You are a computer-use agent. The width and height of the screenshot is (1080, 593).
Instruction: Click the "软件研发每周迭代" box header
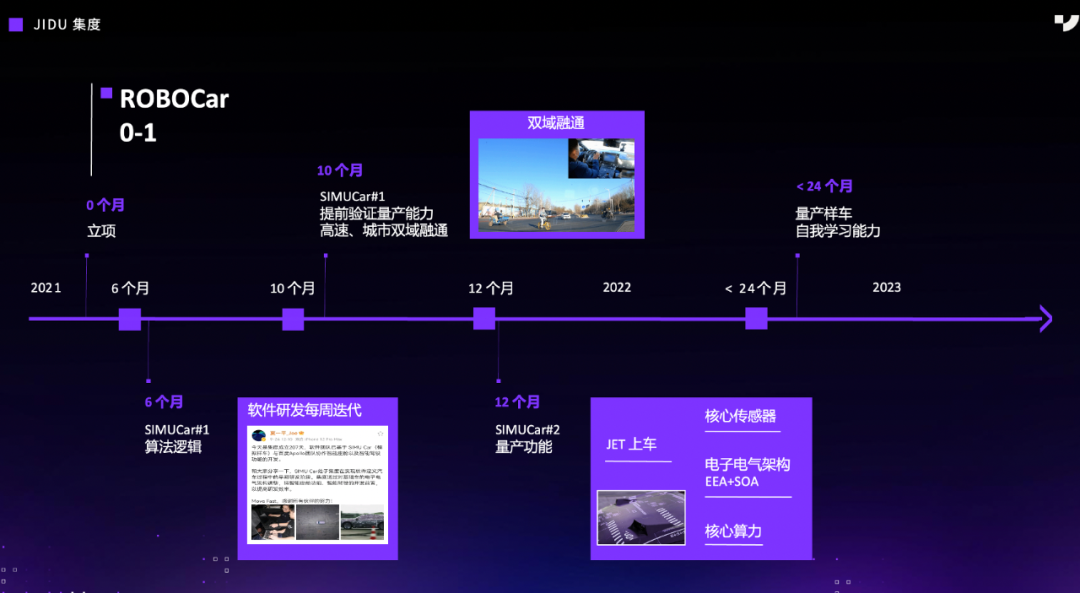coord(304,410)
